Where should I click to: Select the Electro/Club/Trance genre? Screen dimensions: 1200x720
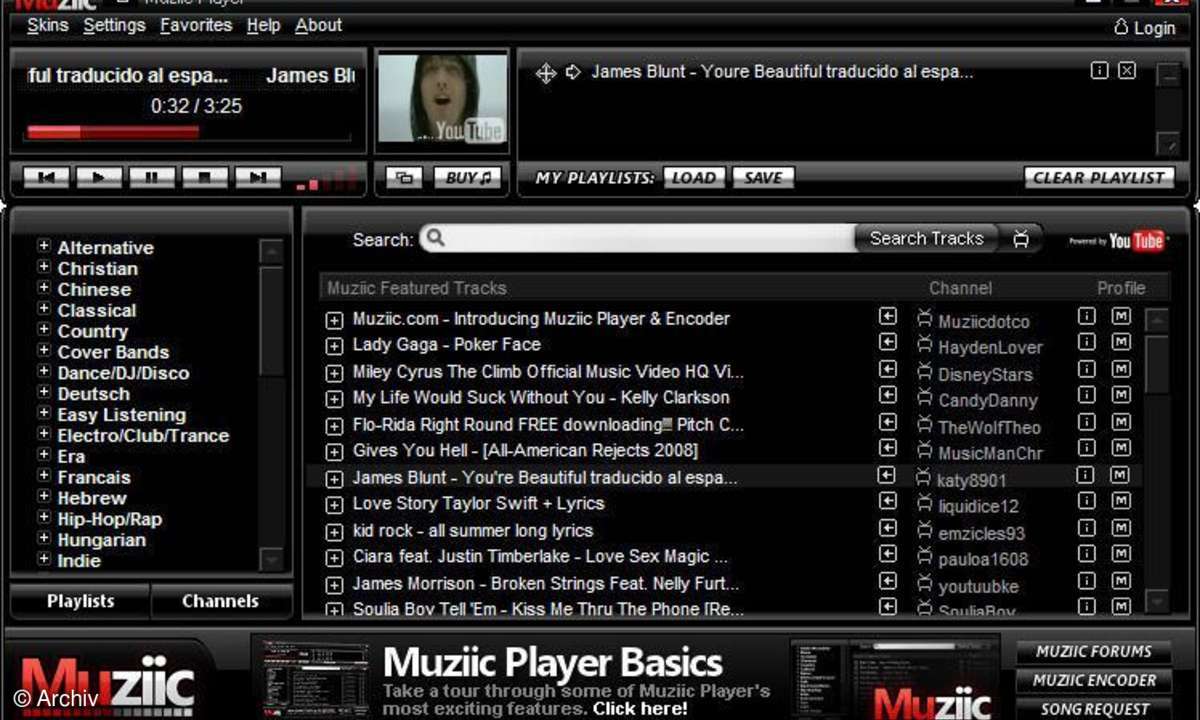(143, 435)
